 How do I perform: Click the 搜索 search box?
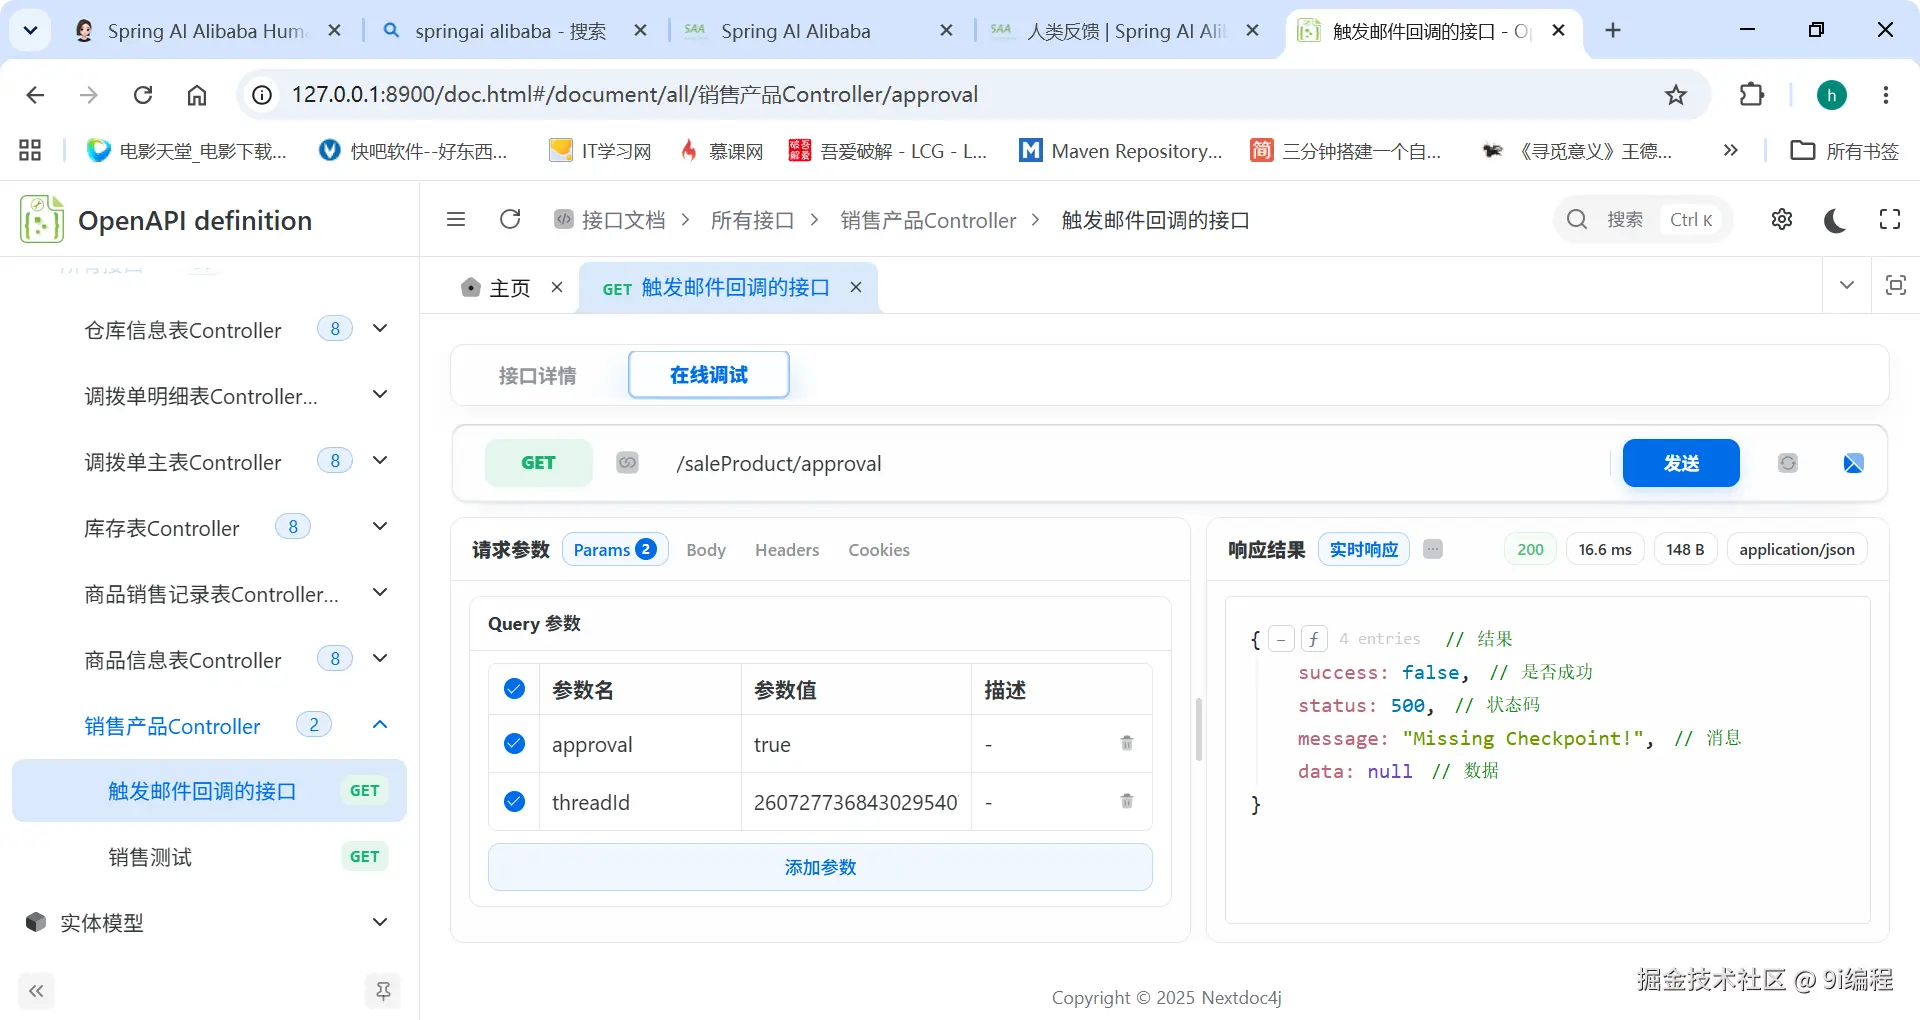(x=1643, y=219)
